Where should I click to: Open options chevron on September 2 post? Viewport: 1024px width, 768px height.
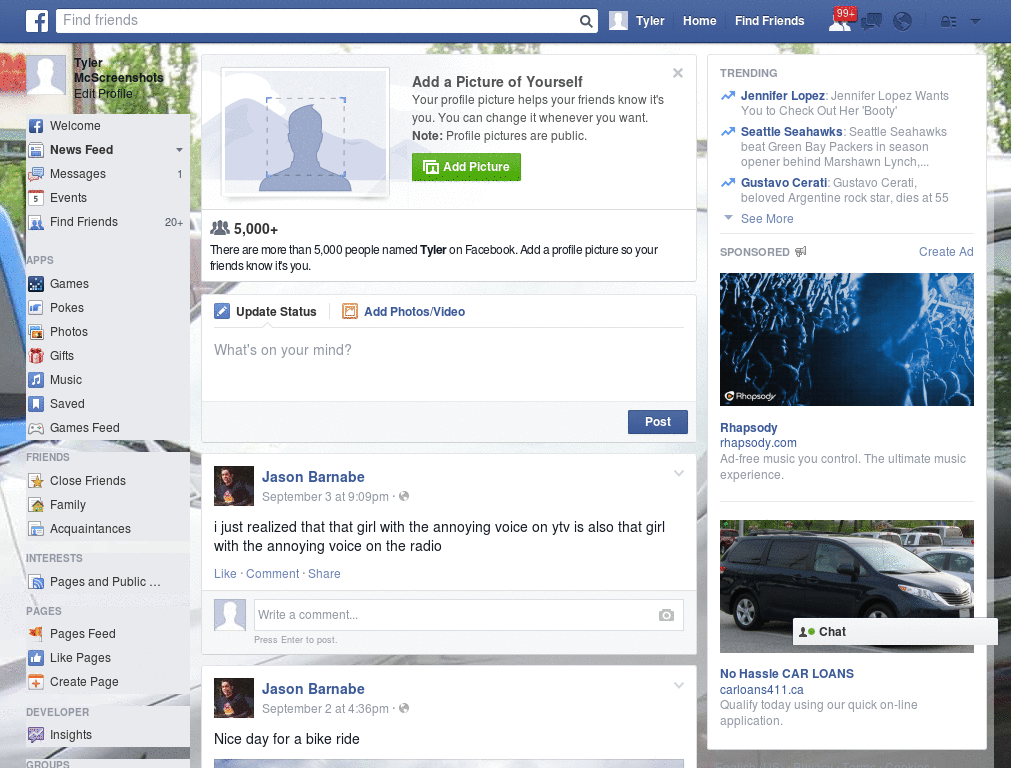(679, 686)
